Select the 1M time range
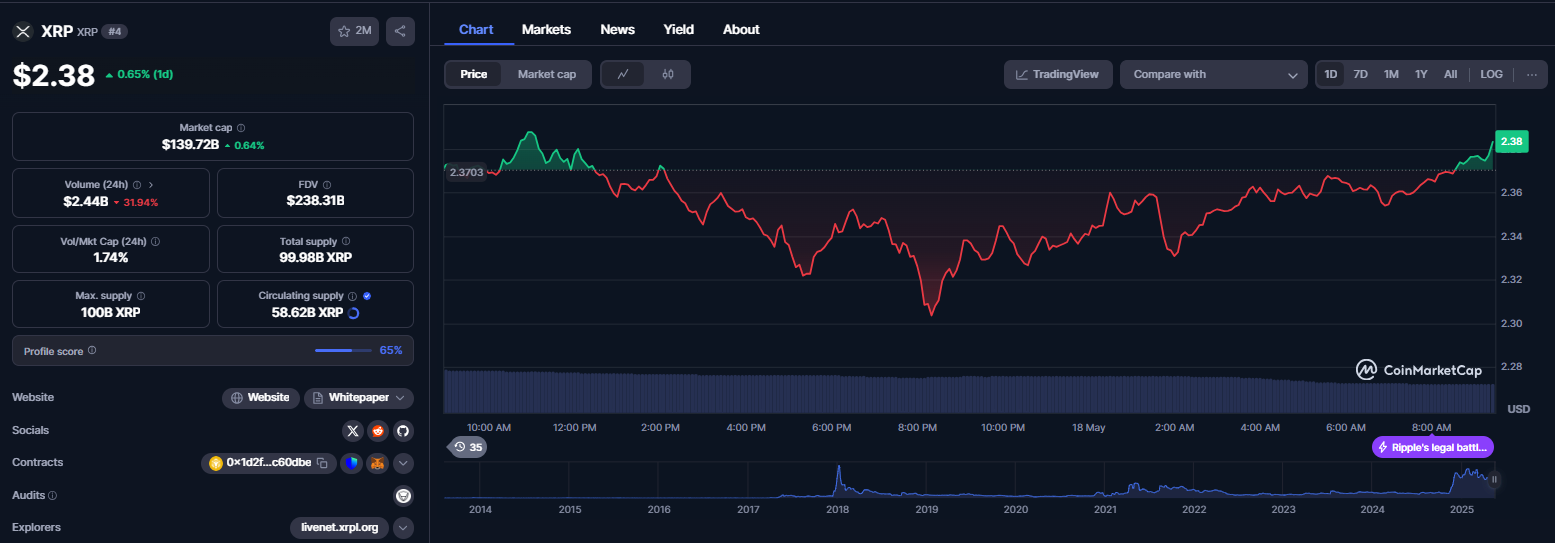 (1391, 74)
